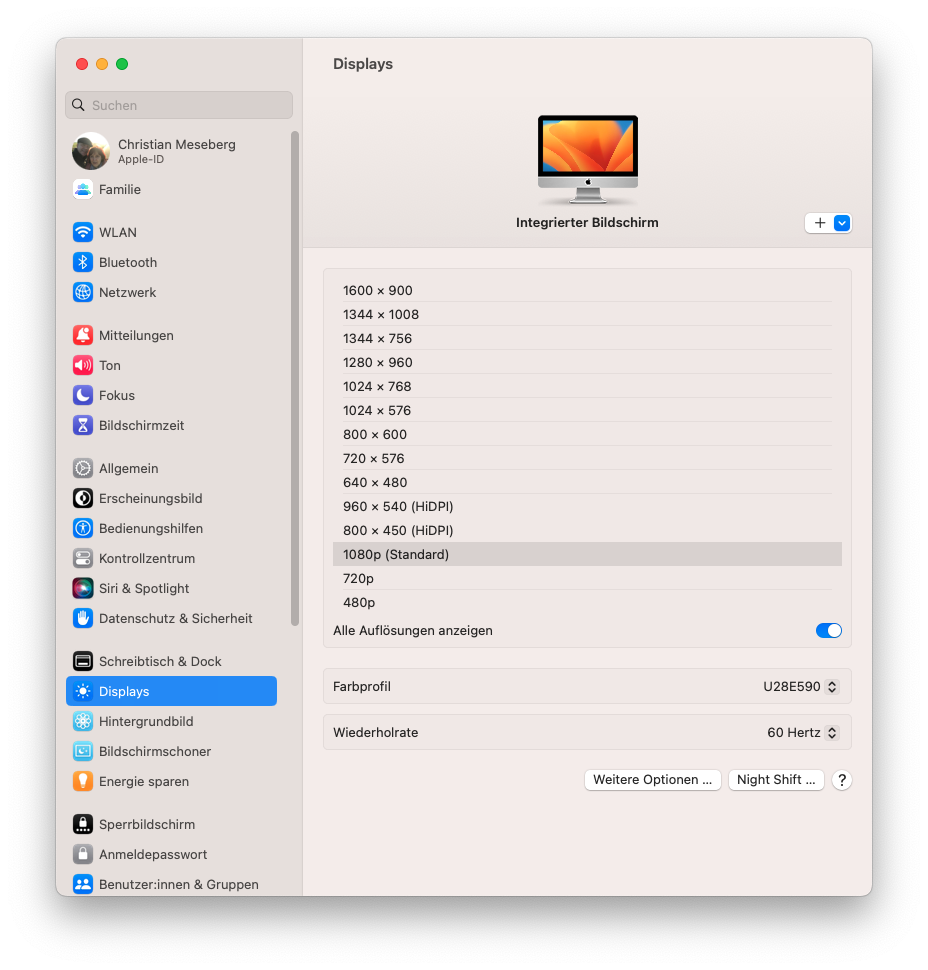928x970 pixels.
Task: Click the Bildschirmschoner icon
Action: pos(83,751)
